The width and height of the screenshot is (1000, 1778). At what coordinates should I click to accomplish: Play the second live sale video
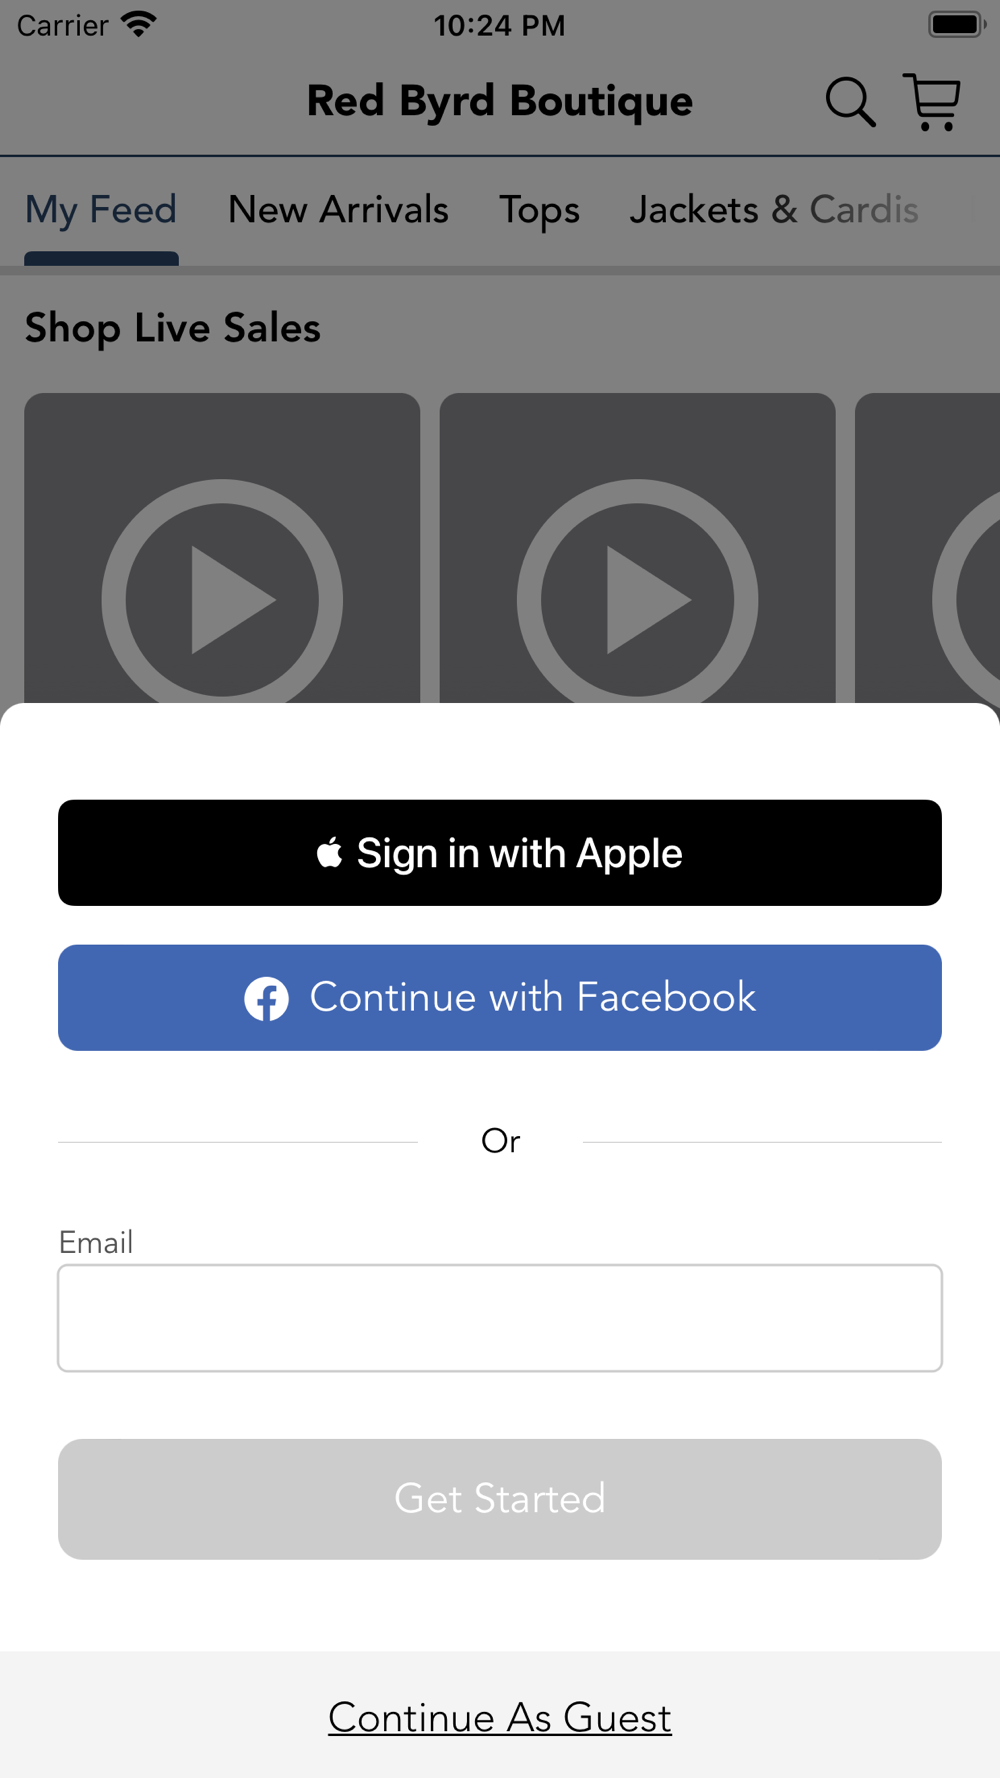(637, 600)
